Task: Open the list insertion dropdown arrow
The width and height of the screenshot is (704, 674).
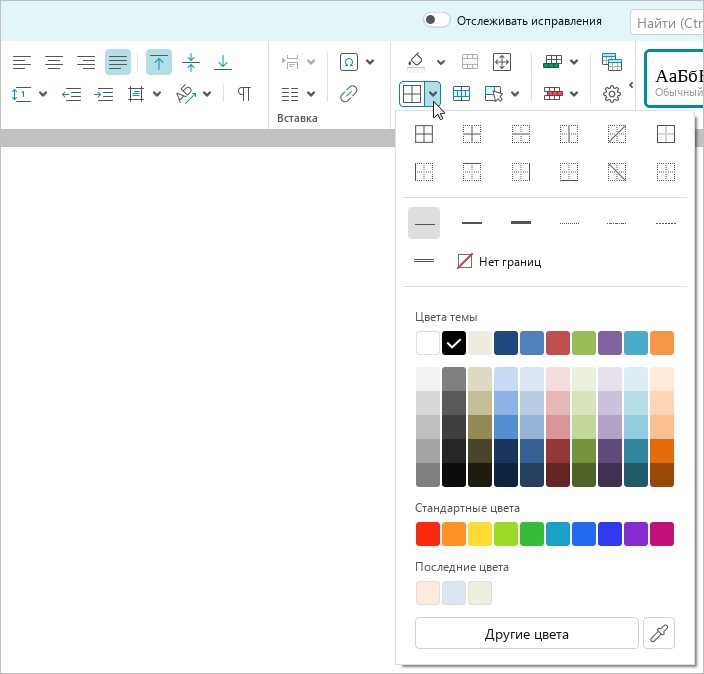Action: (x=311, y=94)
